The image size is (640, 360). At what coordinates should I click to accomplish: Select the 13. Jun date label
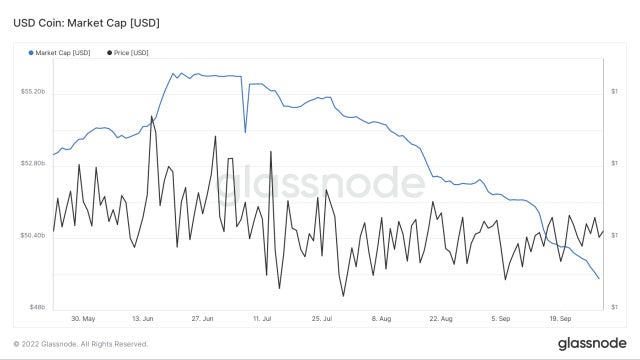143,318
